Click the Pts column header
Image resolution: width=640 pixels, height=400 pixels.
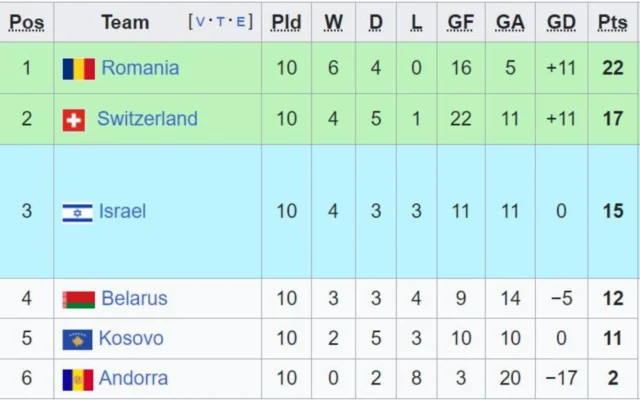point(612,22)
